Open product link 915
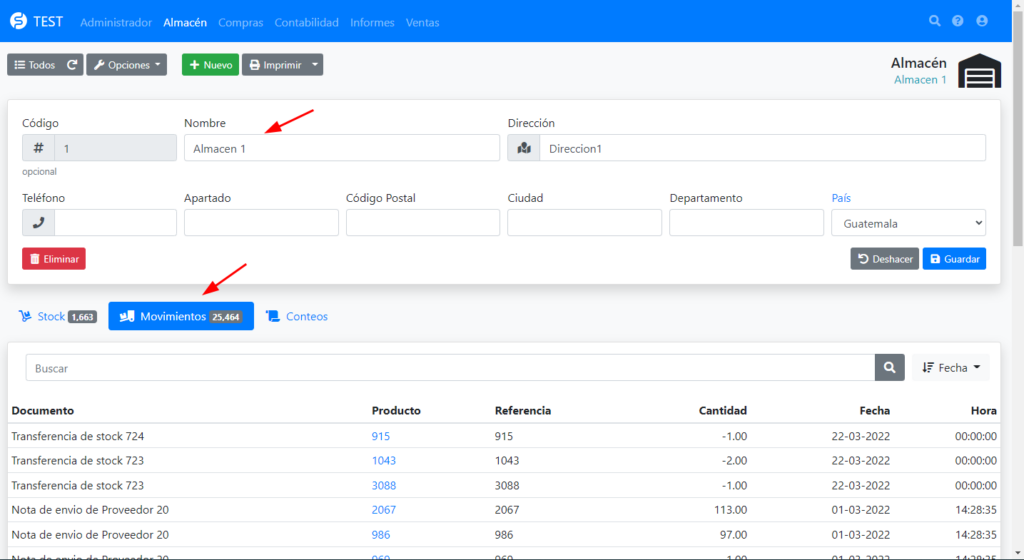 [x=381, y=436]
